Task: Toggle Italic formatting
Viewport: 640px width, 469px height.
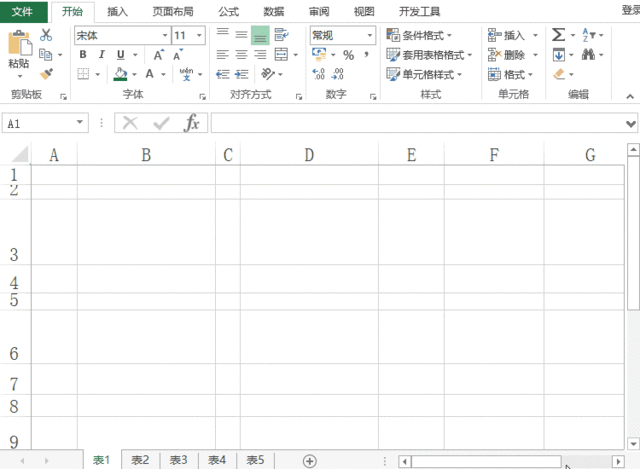Action: pos(102,54)
